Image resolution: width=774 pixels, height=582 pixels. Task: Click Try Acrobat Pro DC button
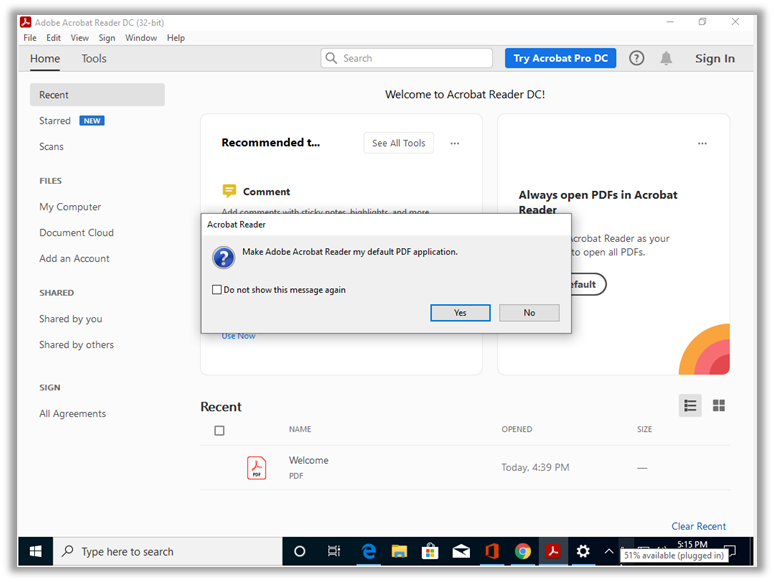click(x=560, y=58)
